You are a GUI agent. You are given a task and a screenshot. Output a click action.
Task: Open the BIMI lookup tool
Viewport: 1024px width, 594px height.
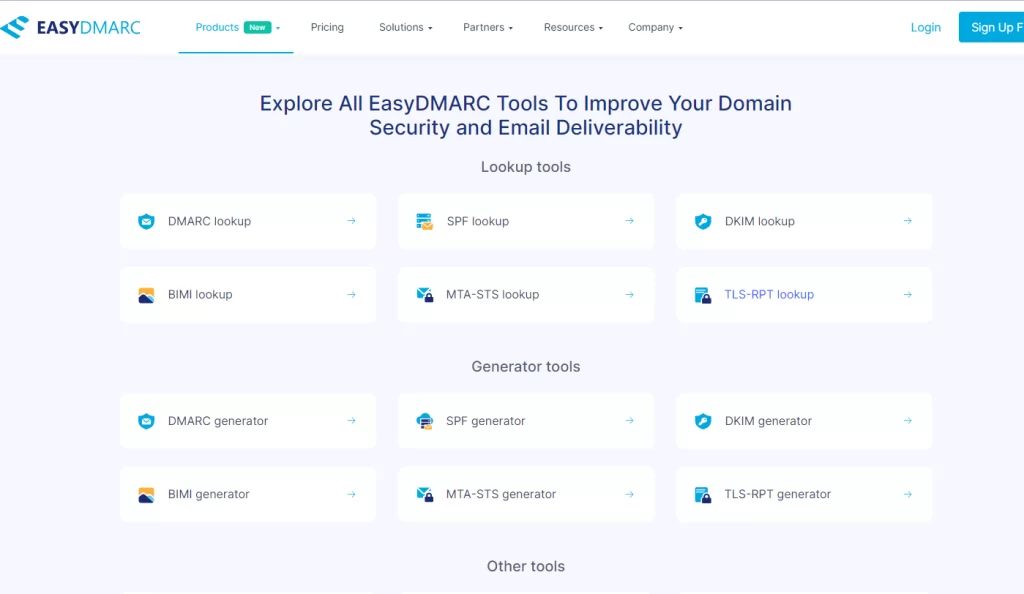coord(248,295)
